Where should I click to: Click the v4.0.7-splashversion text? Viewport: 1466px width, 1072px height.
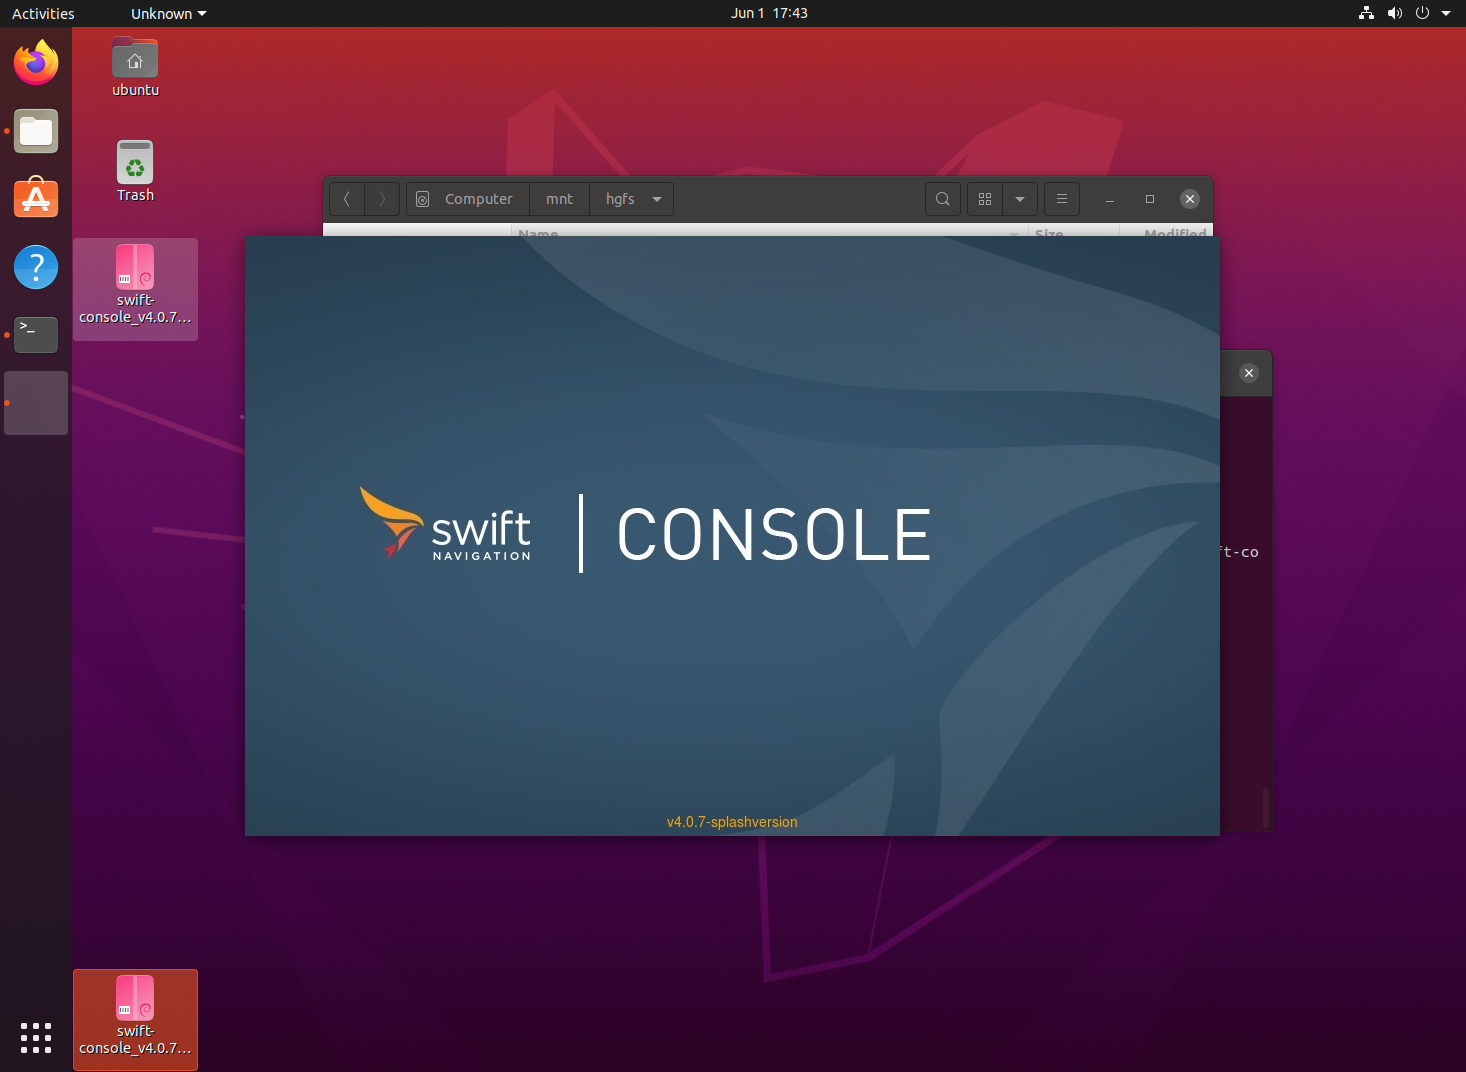[732, 822]
